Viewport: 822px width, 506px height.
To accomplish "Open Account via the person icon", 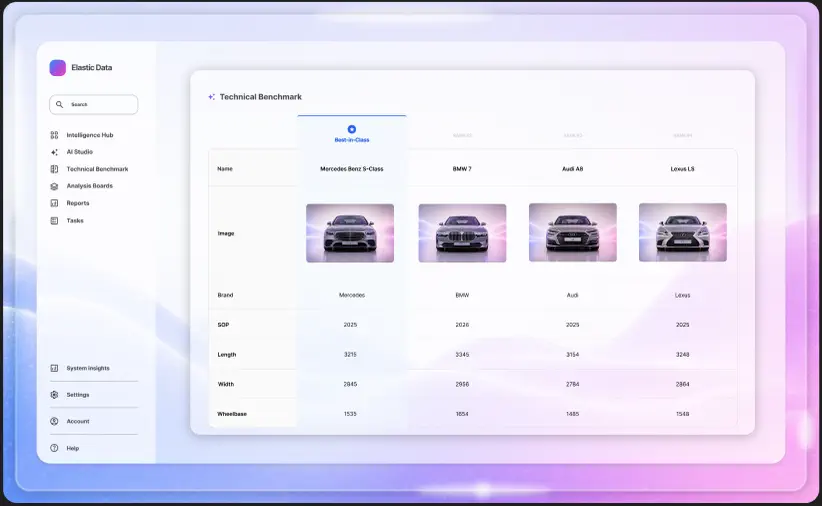I will coord(54,421).
